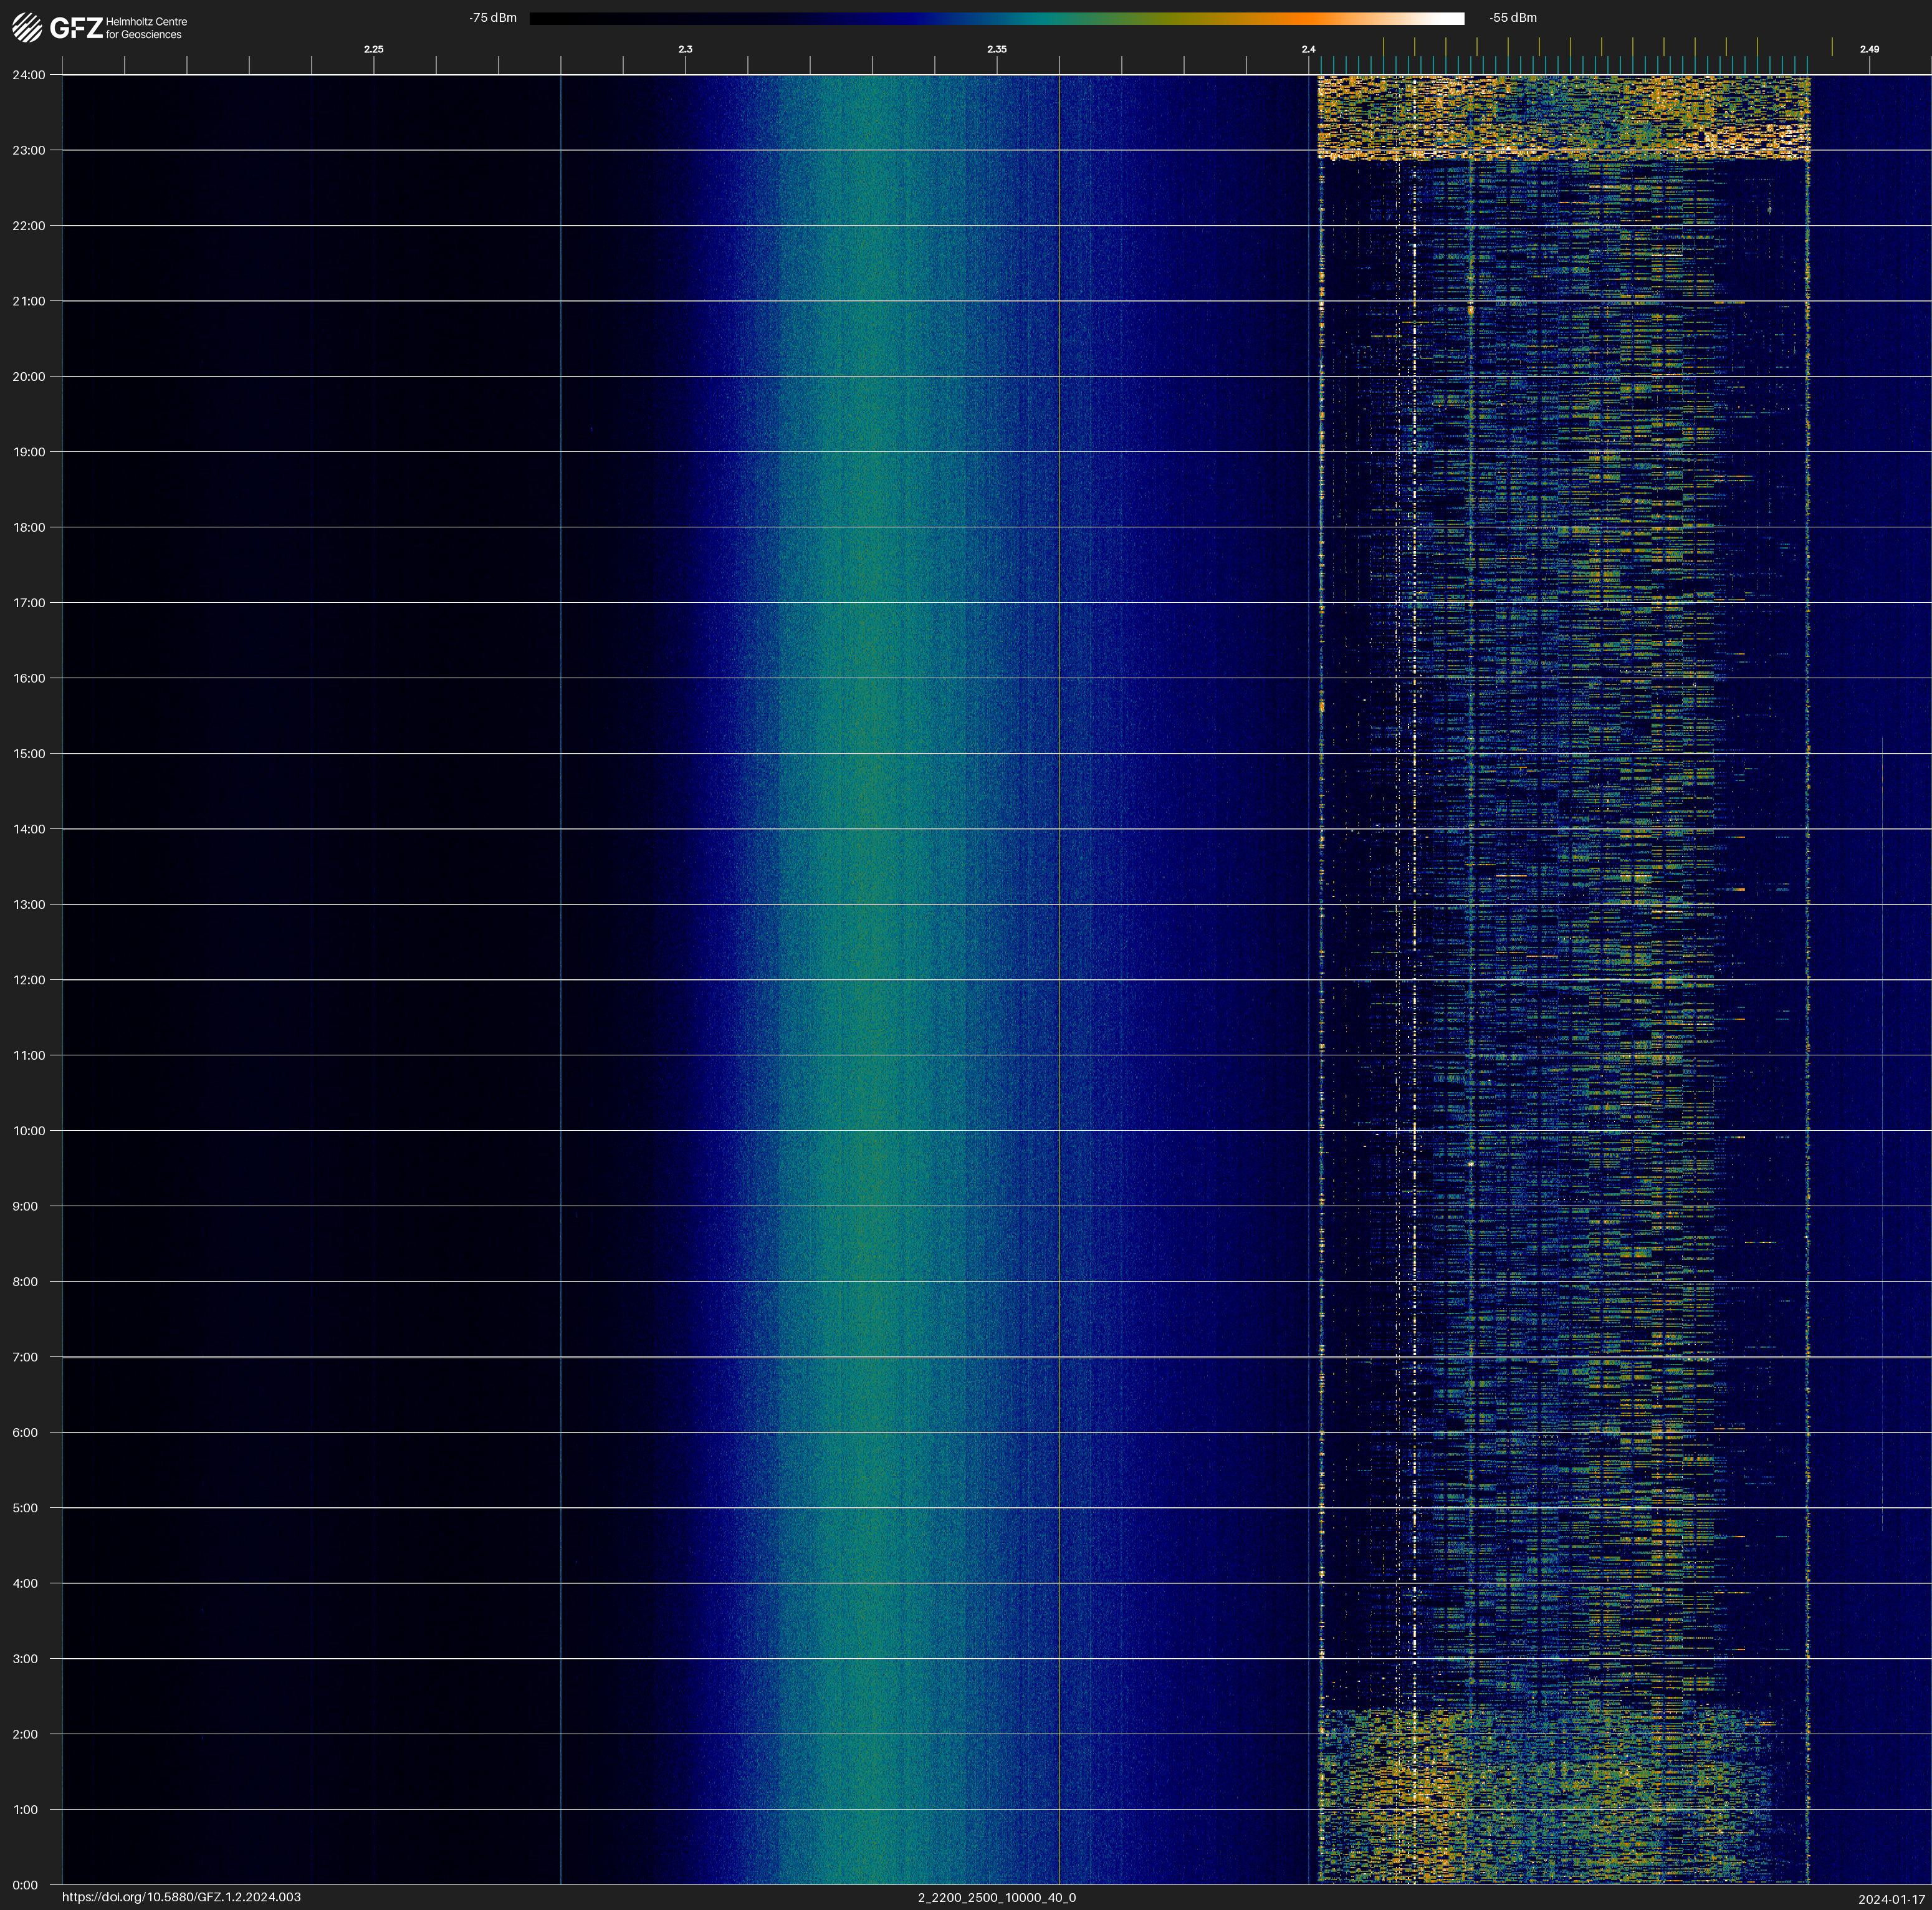Click the 6:00 time axis label
This screenshot has height=1910, width=1932.
[26, 1432]
